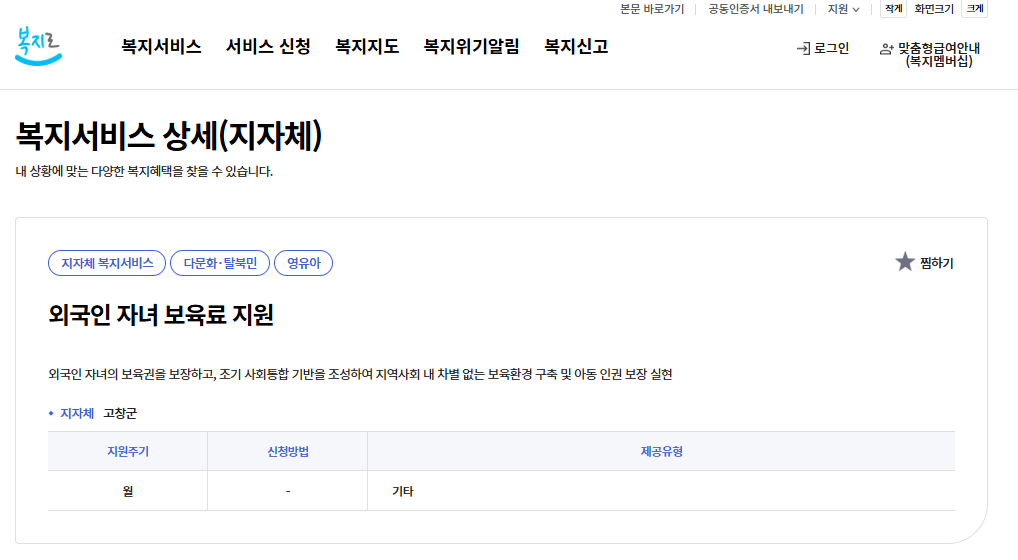Click the 지자체 label
The image size is (1018, 560).
pos(77,413)
